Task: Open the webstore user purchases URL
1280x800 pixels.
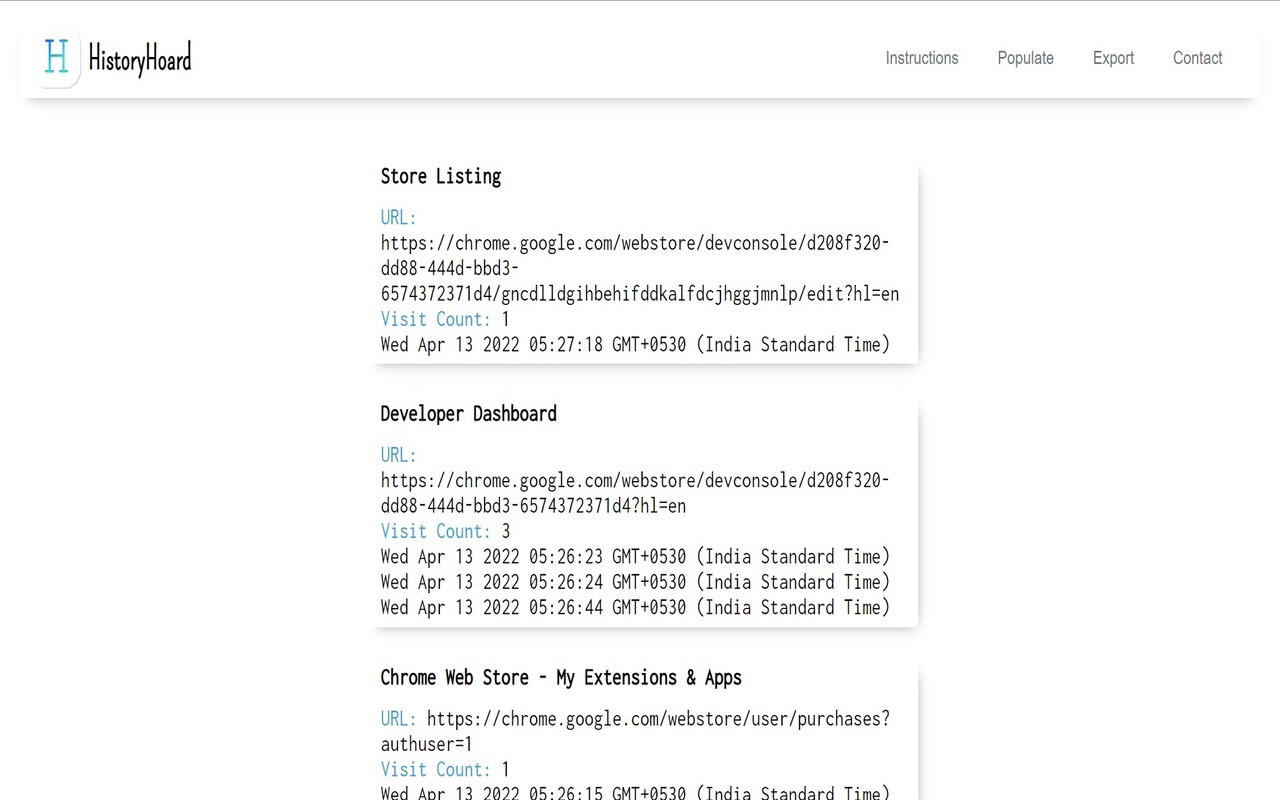Action: point(657,720)
